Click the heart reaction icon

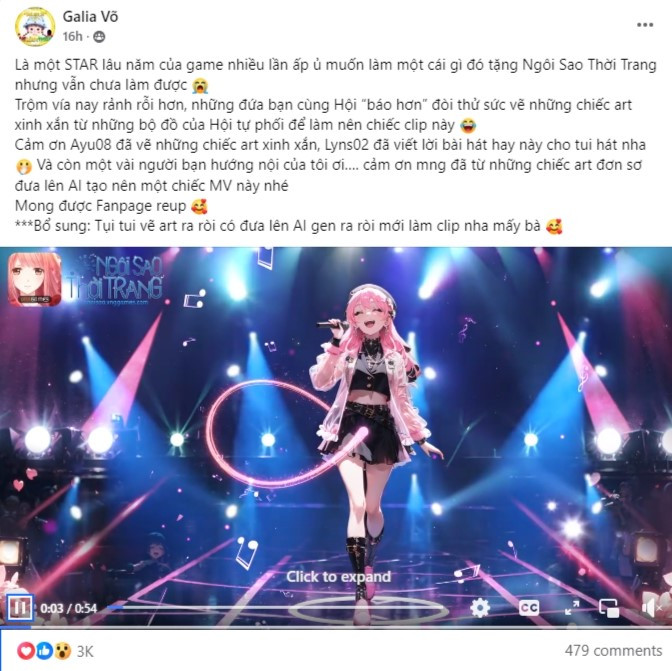[x=26, y=651]
